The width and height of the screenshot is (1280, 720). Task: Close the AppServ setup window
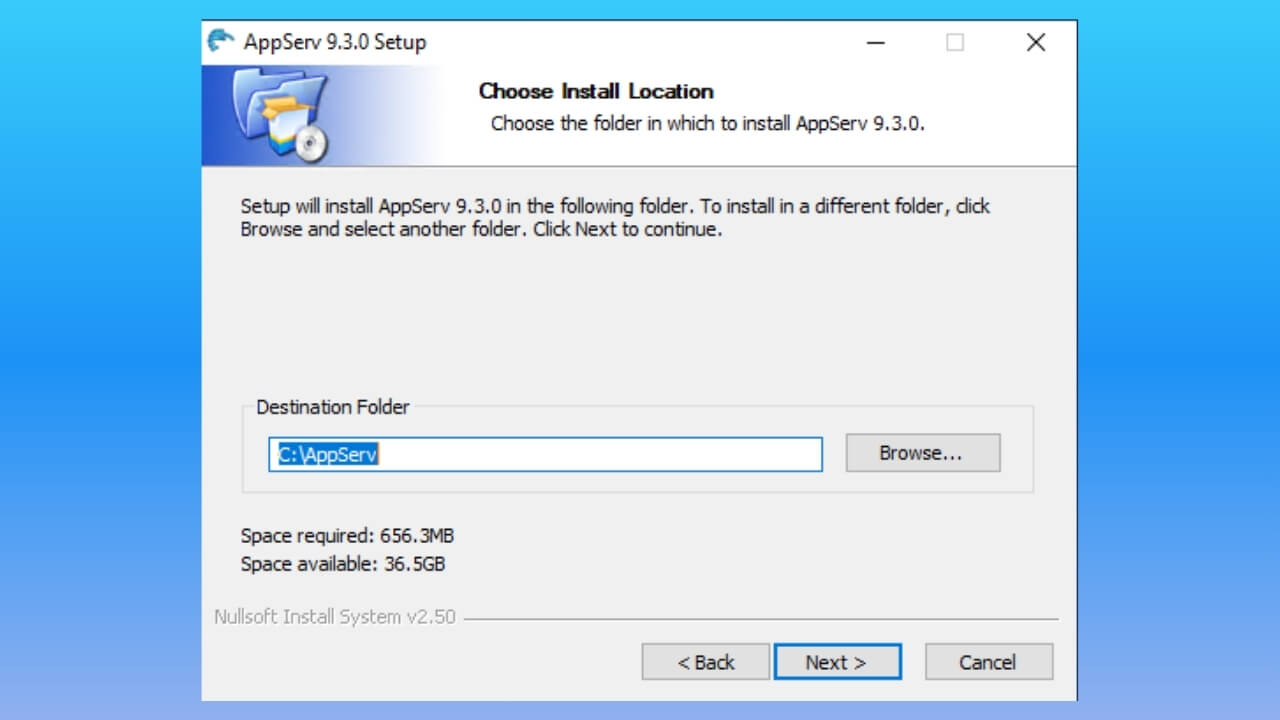coord(1036,42)
